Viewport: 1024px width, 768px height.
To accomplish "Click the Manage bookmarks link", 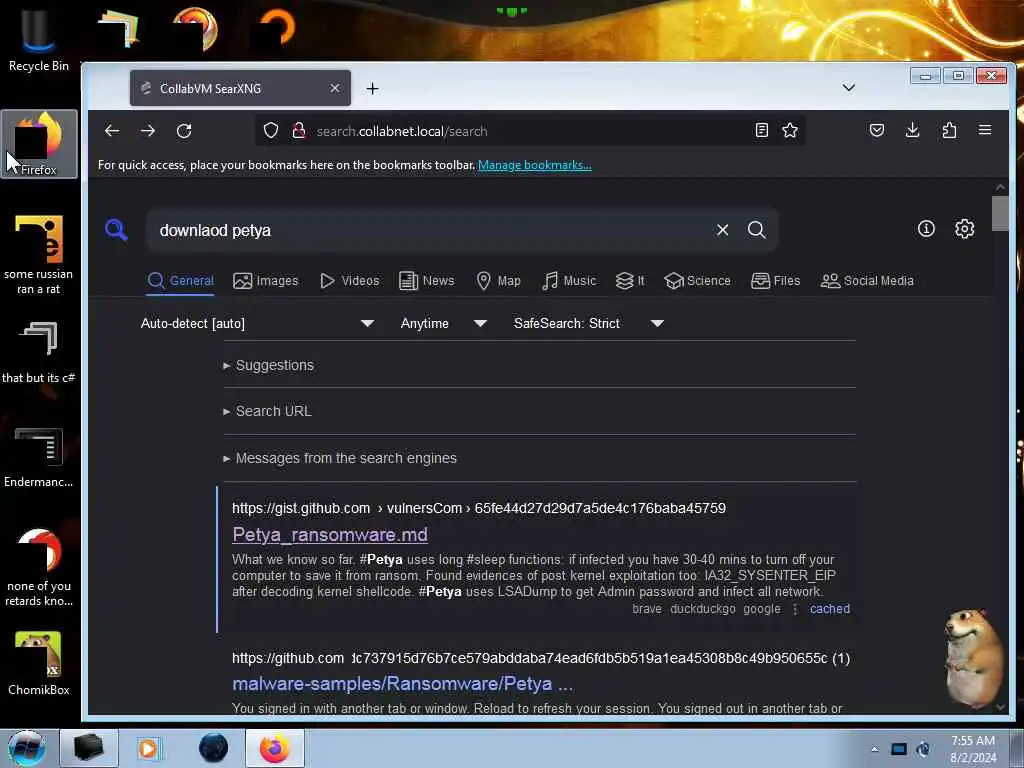I will click(534, 165).
